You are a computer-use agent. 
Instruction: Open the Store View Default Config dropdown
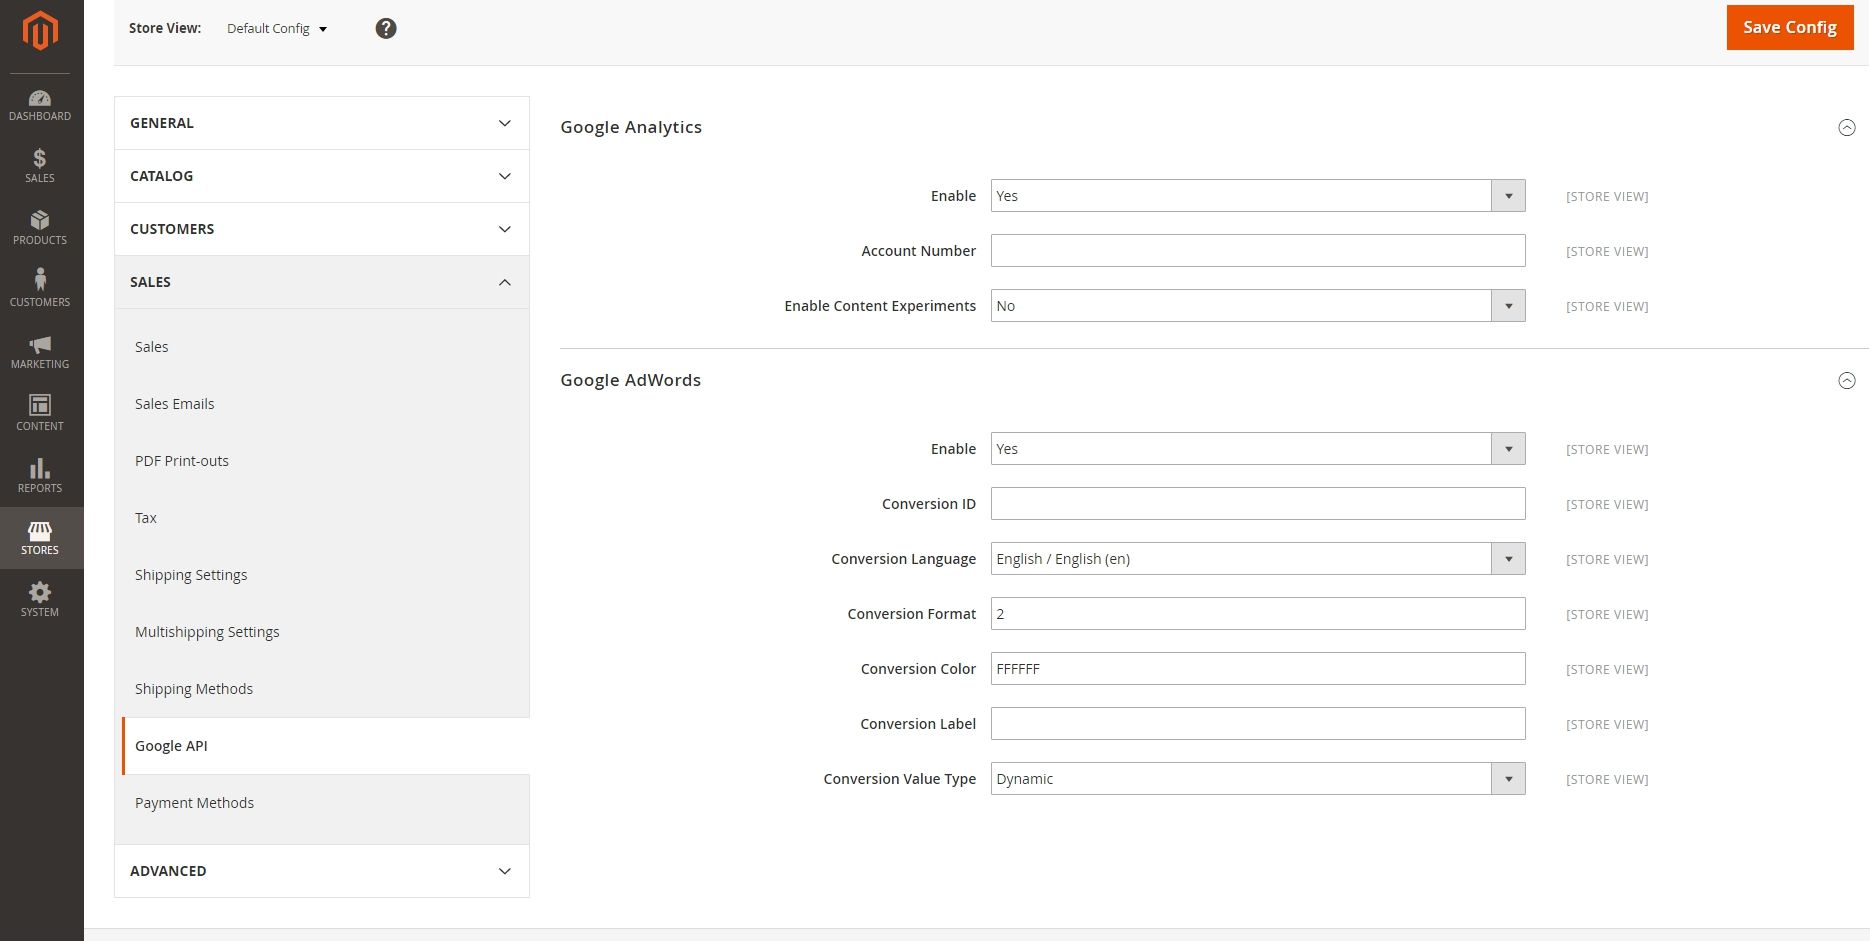pos(277,28)
